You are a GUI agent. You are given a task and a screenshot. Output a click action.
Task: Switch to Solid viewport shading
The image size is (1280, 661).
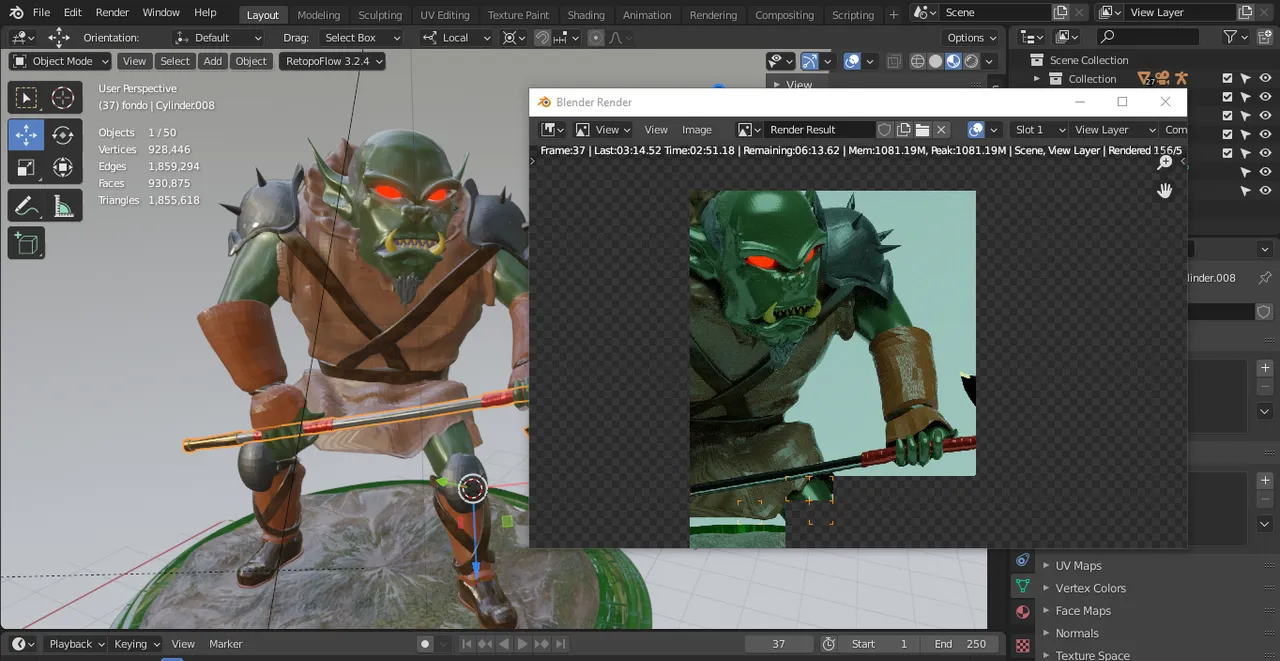coord(936,61)
